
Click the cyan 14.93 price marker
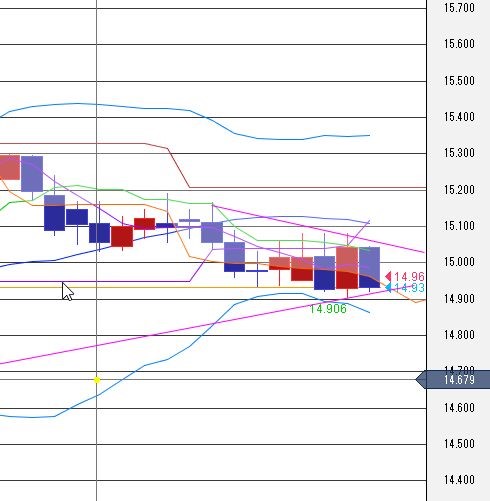[x=405, y=288]
